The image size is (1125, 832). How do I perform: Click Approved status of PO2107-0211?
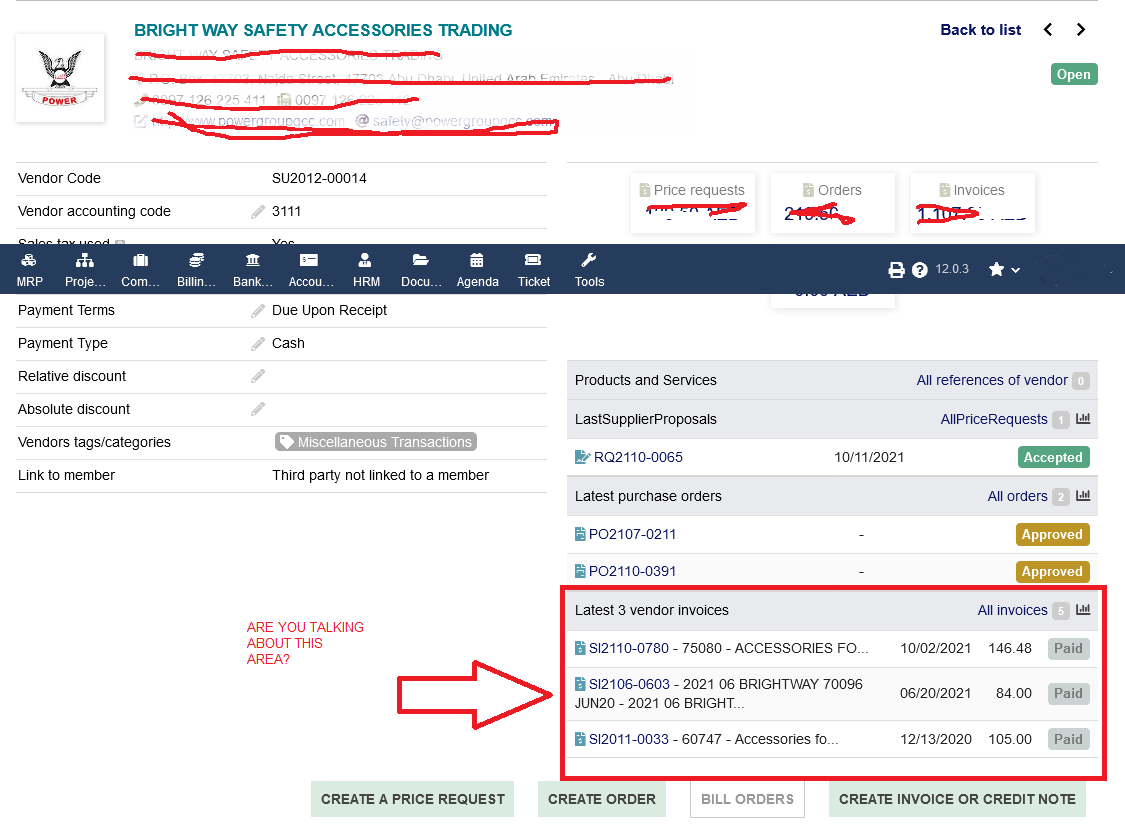[1053, 534]
